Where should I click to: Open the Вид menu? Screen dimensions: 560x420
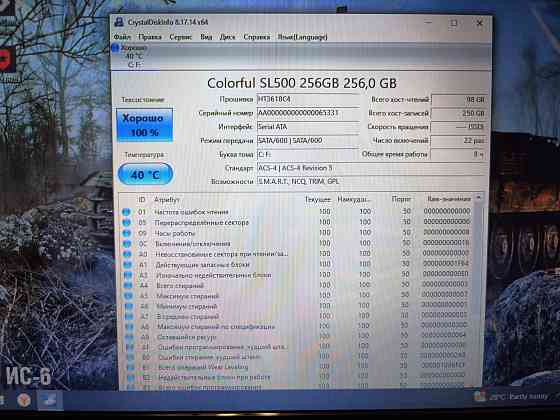[x=206, y=37]
